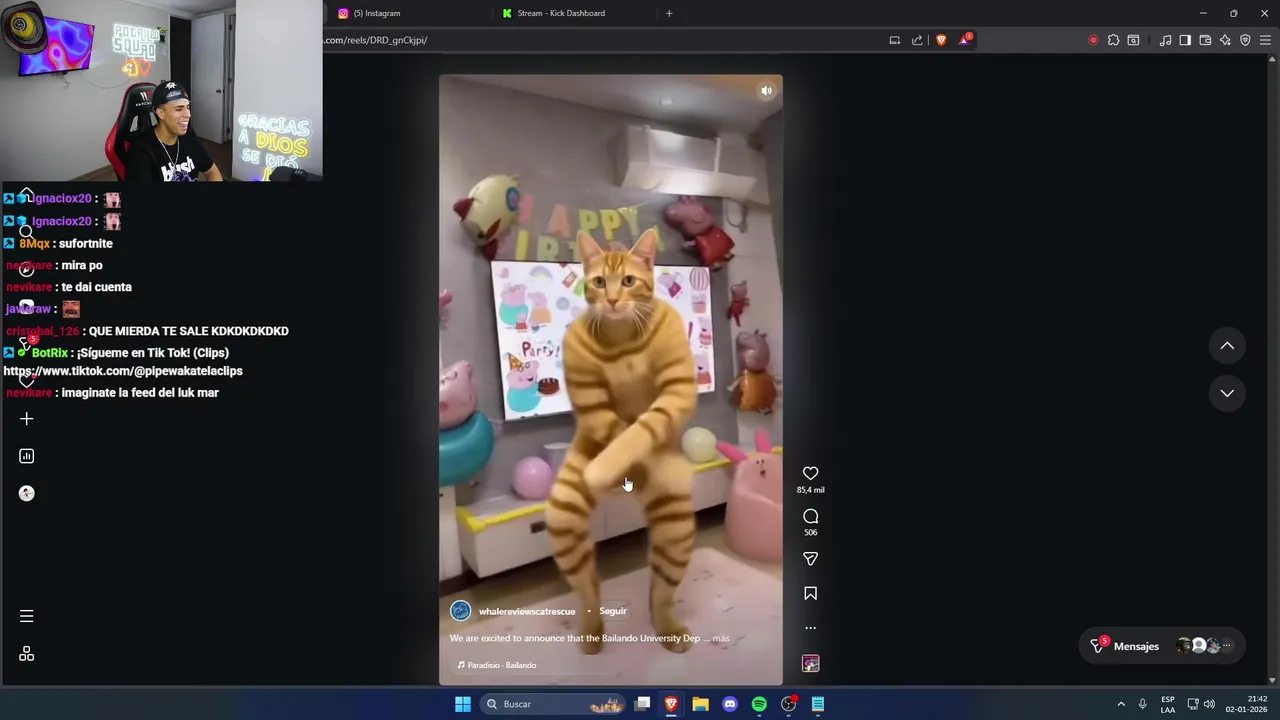Share the reel via the send icon
Screen dimensions: 1280x720
pos(810,559)
